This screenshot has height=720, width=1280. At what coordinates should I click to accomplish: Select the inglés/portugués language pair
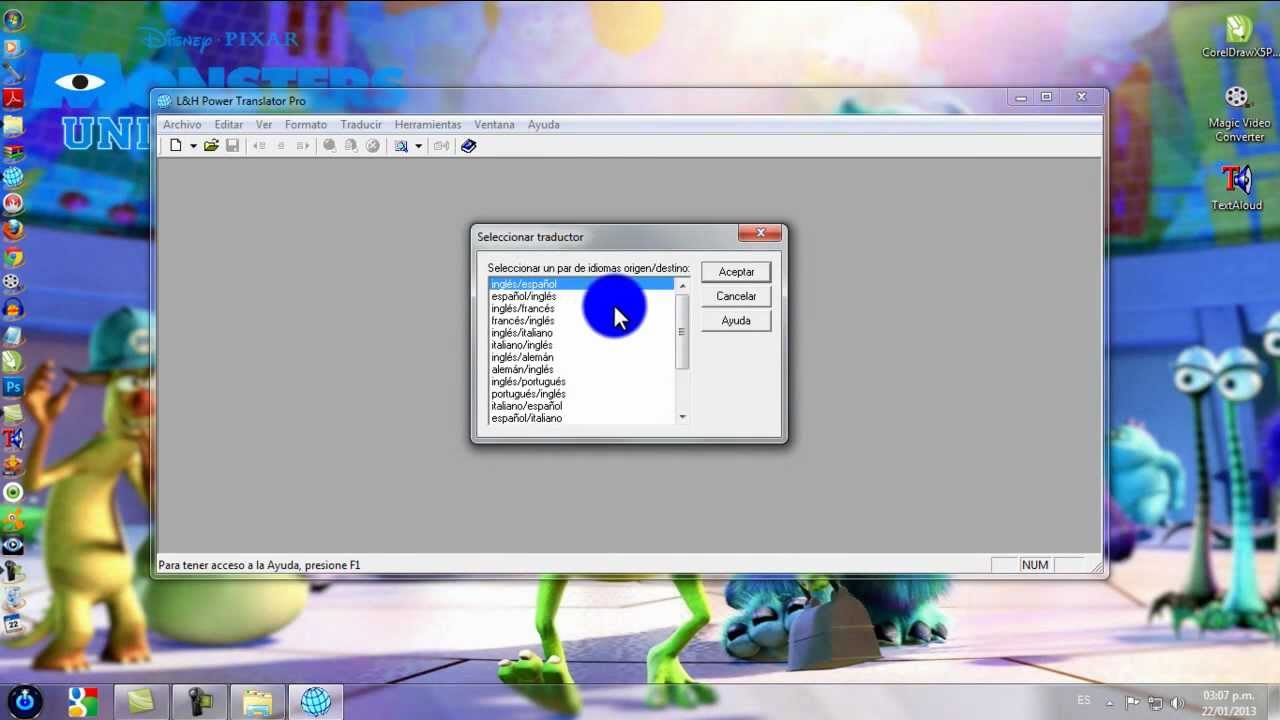pyautogui.click(x=582, y=382)
